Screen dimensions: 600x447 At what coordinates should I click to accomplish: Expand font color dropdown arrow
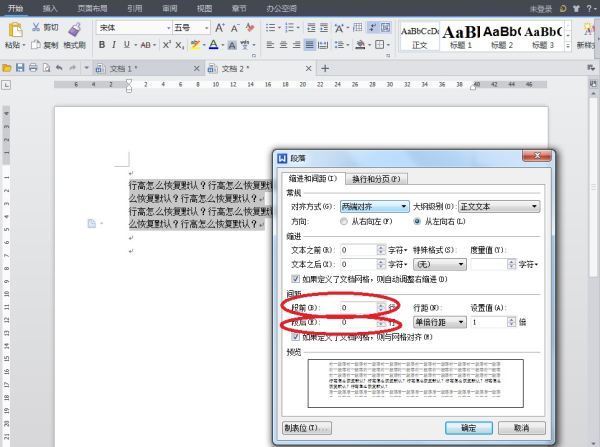(x=222, y=45)
